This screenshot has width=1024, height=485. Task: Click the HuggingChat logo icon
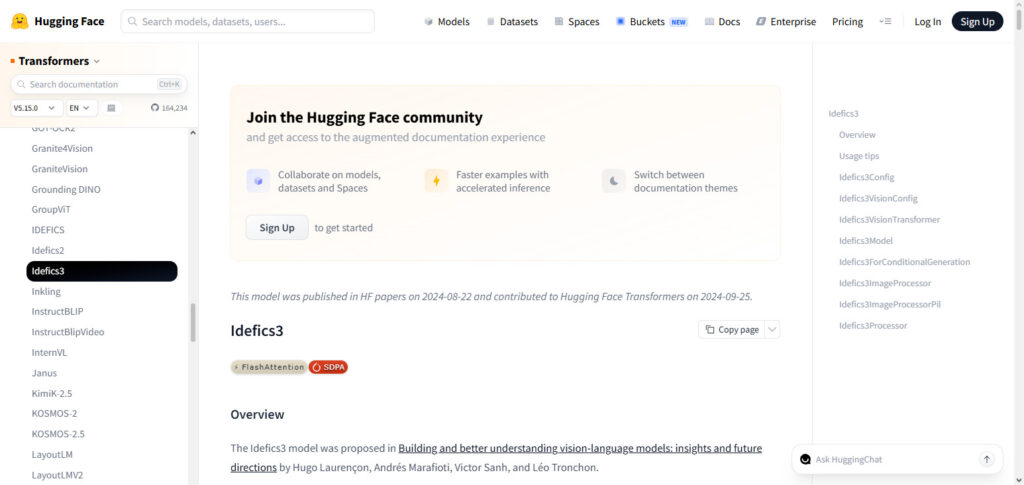pyautogui.click(x=805, y=460)
